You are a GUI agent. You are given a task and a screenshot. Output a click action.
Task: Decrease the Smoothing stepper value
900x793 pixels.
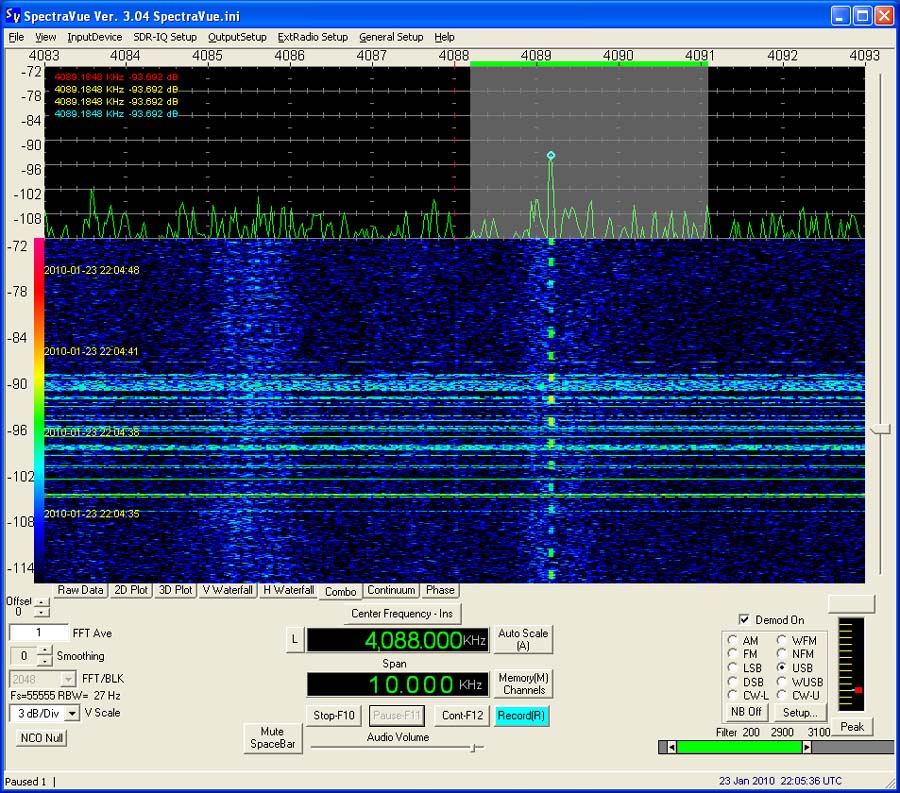44,660
